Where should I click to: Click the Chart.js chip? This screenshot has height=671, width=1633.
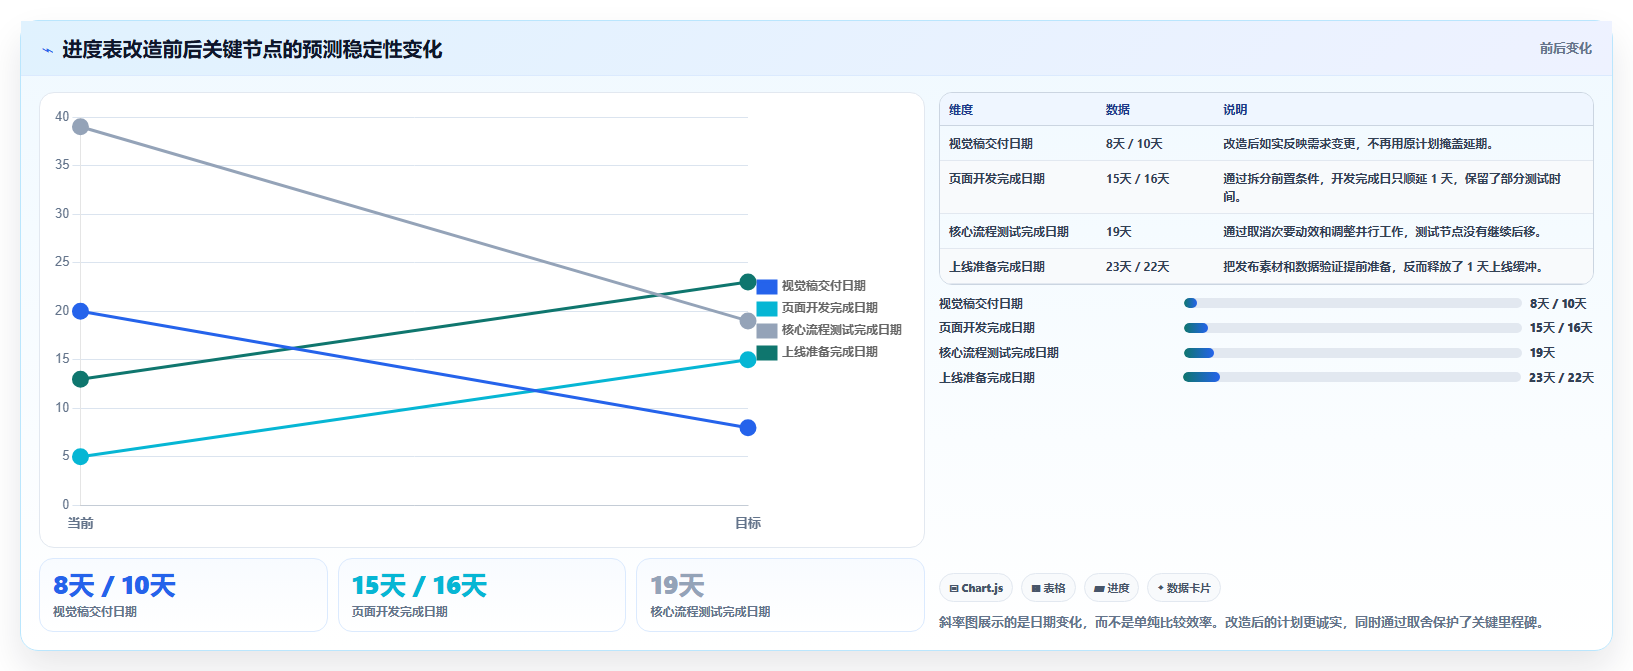[976, 588]
